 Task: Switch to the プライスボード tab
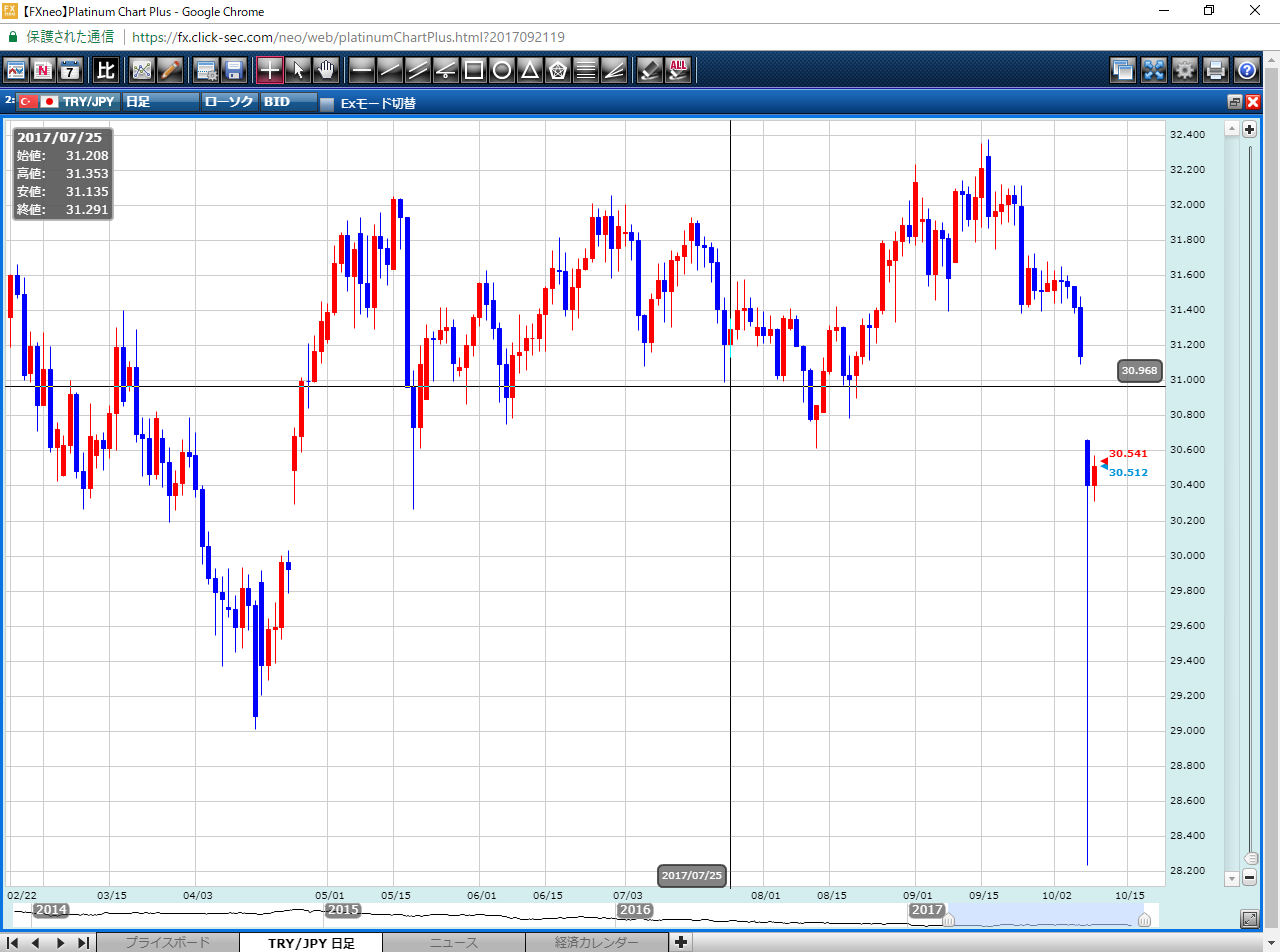point(167,942)
